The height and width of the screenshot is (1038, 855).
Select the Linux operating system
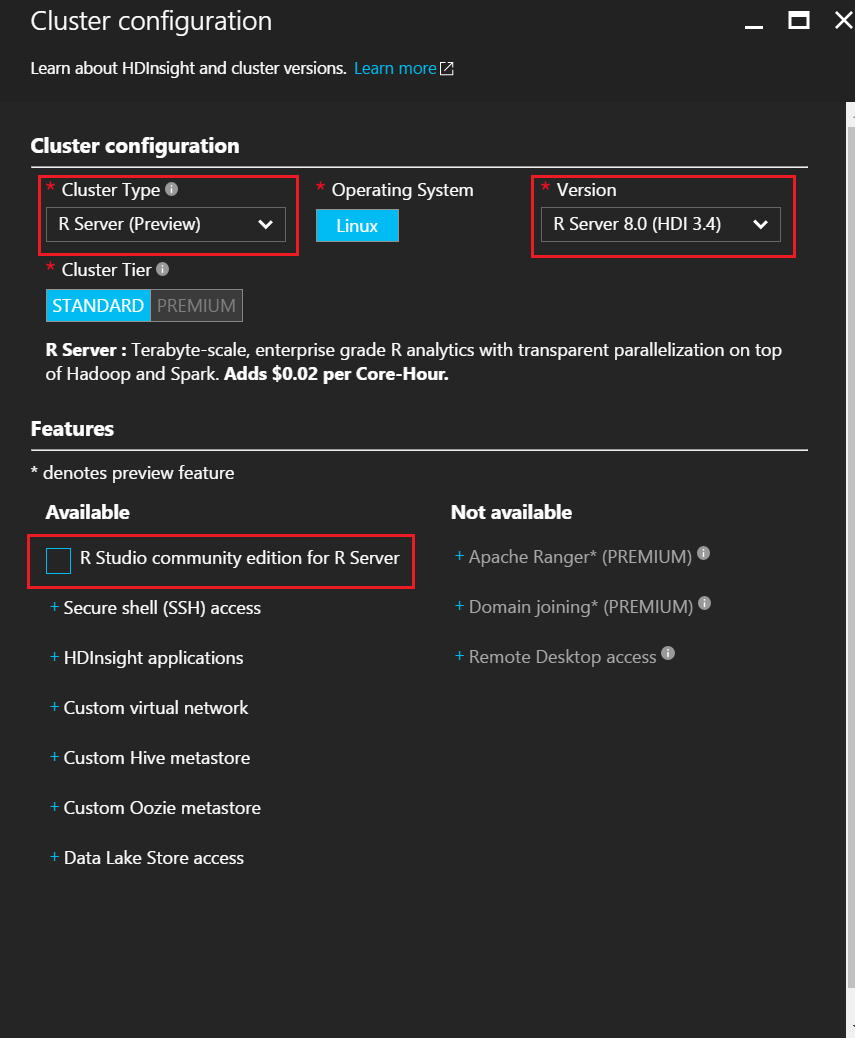[x=357, y=226]
